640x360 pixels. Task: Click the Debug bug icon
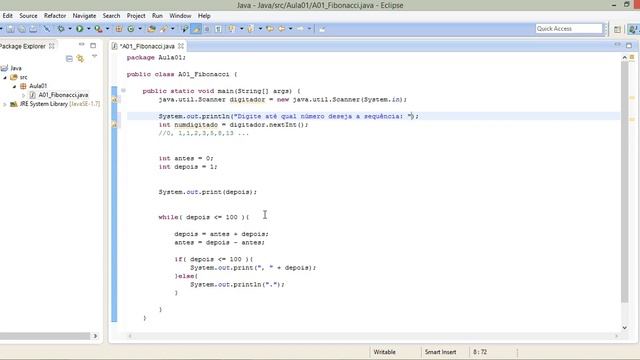61,29
